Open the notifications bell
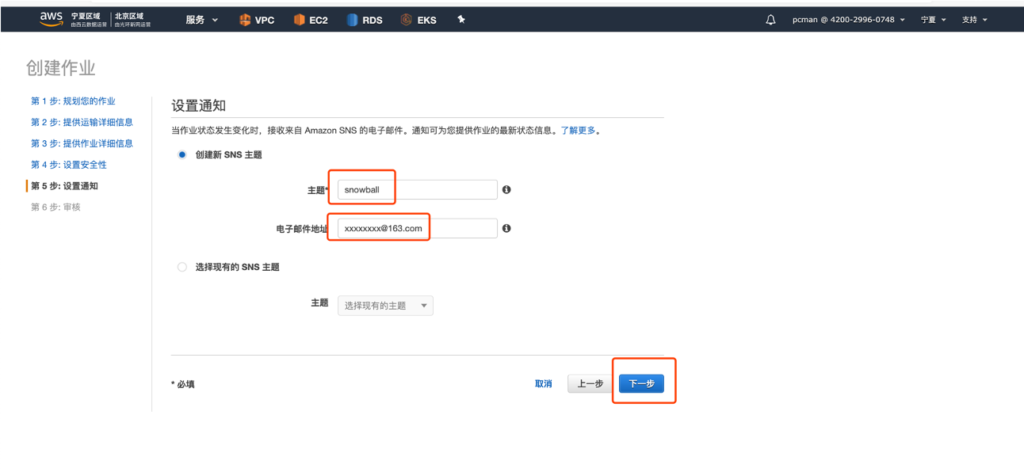 pos(770,20)
